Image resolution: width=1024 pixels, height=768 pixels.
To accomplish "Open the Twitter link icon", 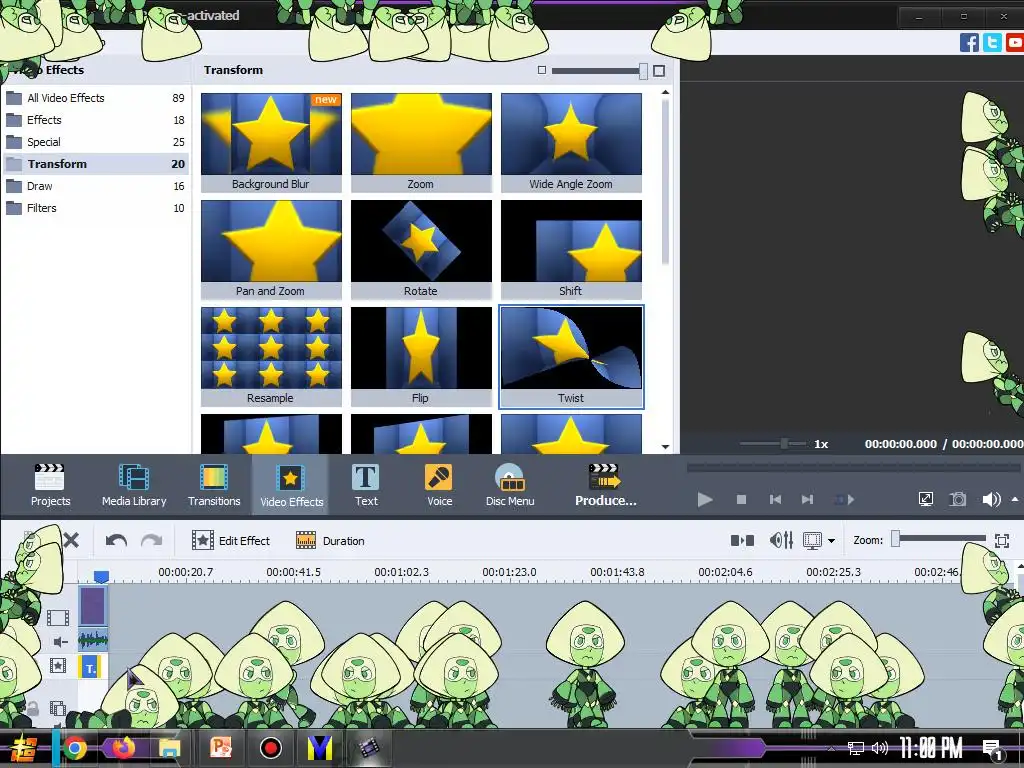I will pos(992,42).
